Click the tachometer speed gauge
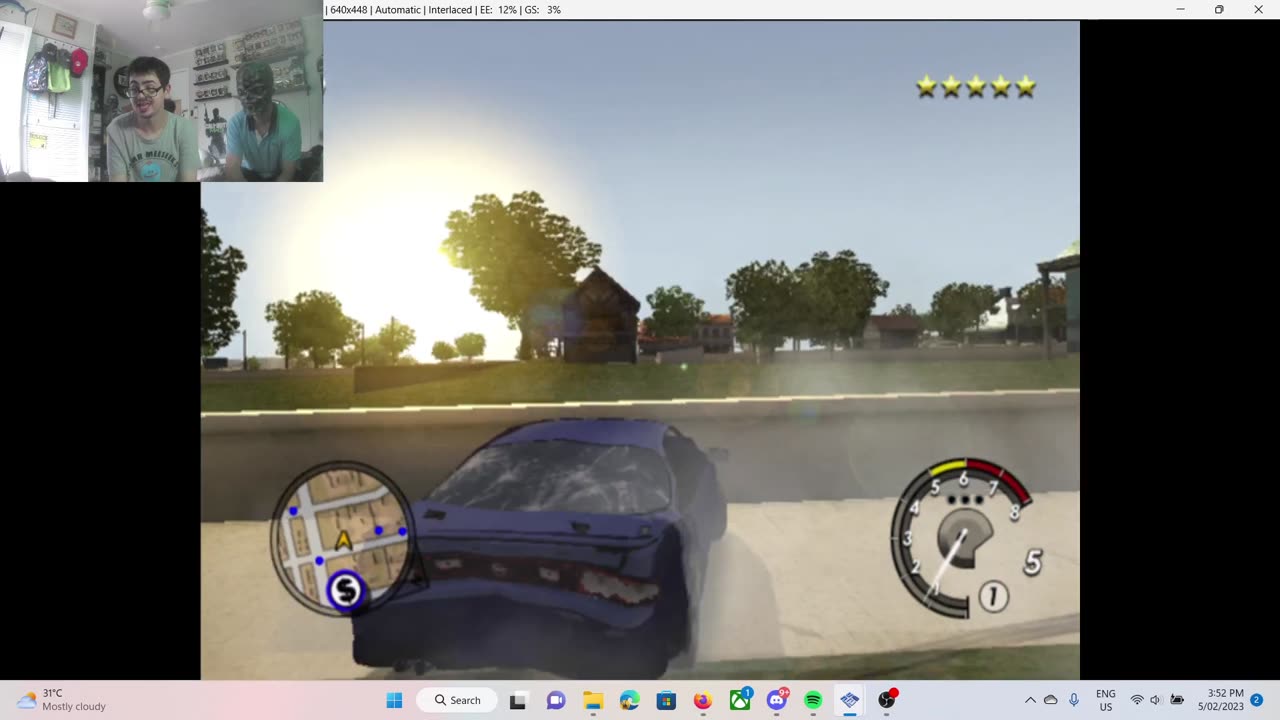Image resolution: width=1280 pixels, height=720 pixels. pyautogui.click(x=961, y=538)
